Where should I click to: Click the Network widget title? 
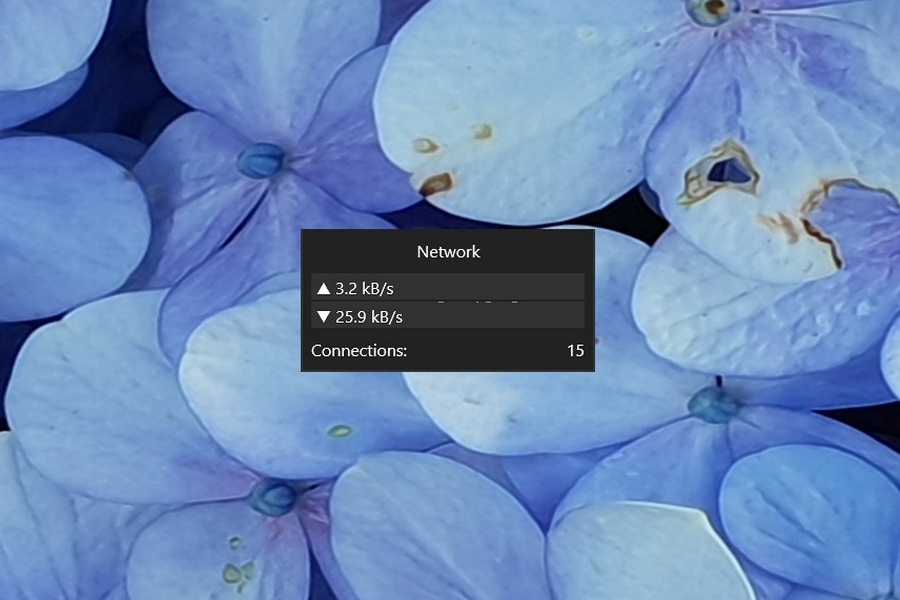click(x=448, y=252)
